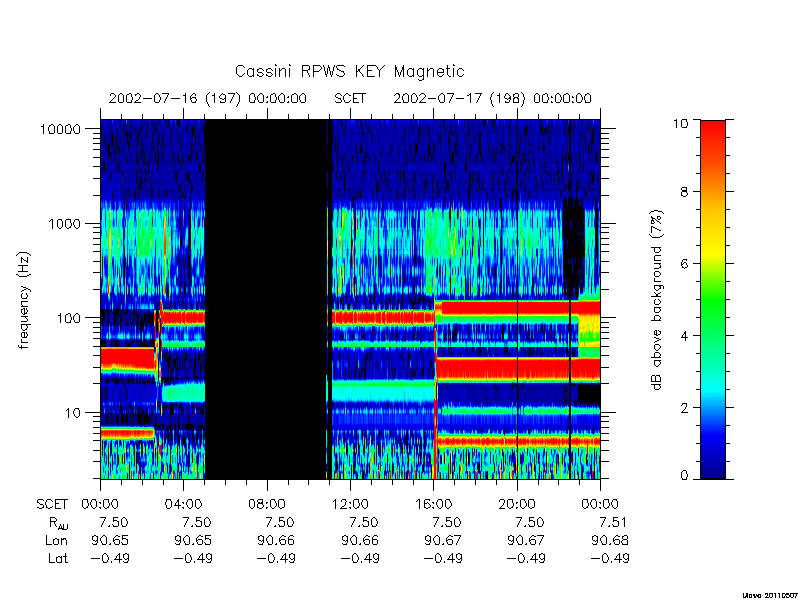Screen dimensions: 800x600
Task: Click the Lon value 90.67 under 20:00
Action: coord(526,540)
